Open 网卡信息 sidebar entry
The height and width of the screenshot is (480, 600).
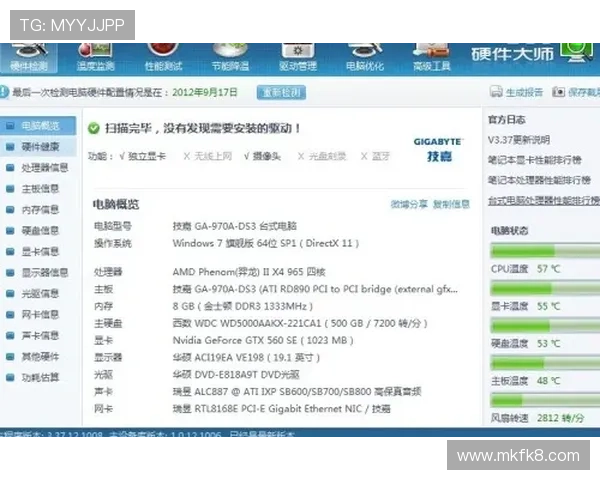(x=38, y=315)
